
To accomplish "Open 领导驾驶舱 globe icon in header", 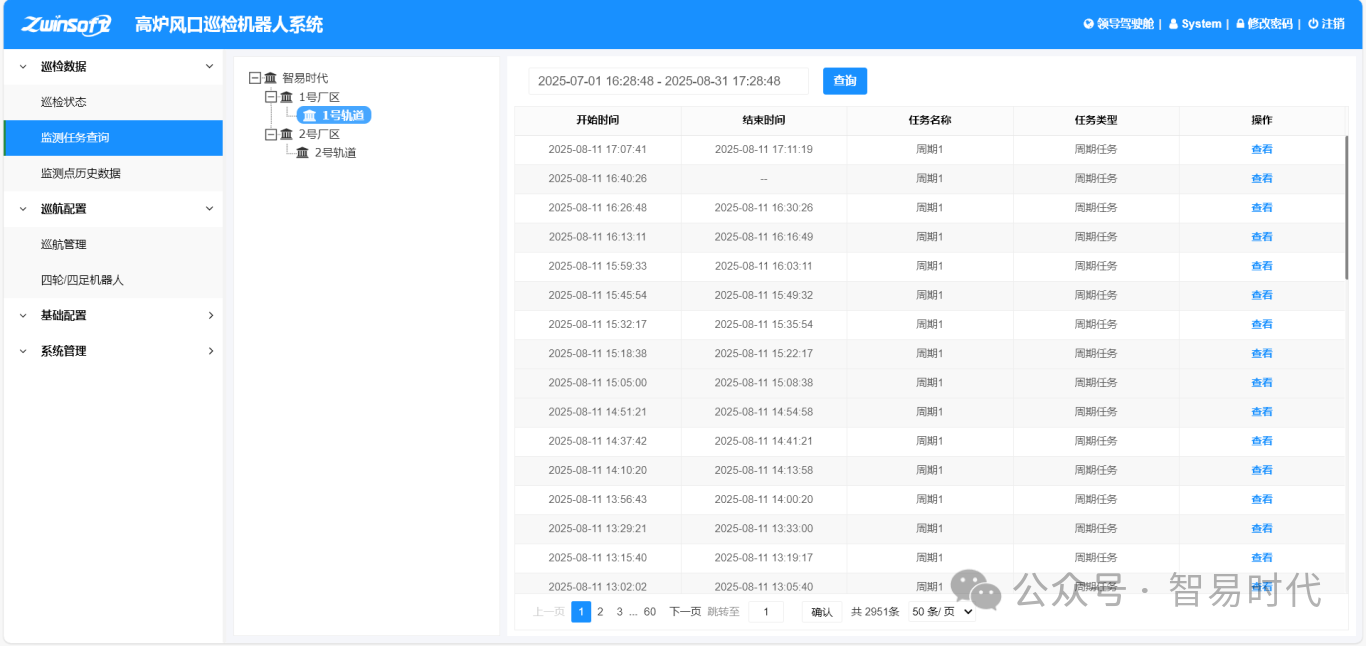I will click(x=1089, y=24).
